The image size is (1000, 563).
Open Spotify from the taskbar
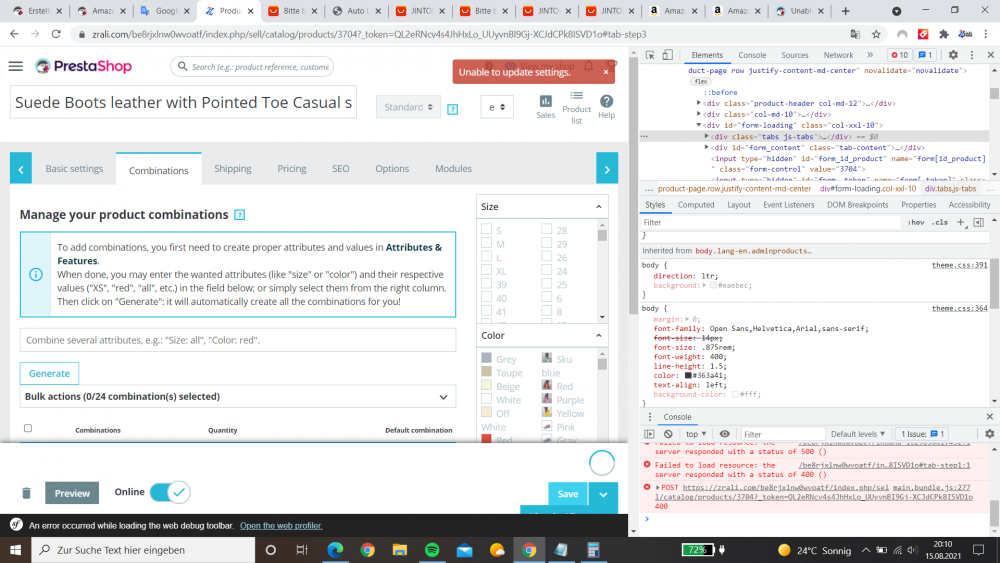coord(432,550)
